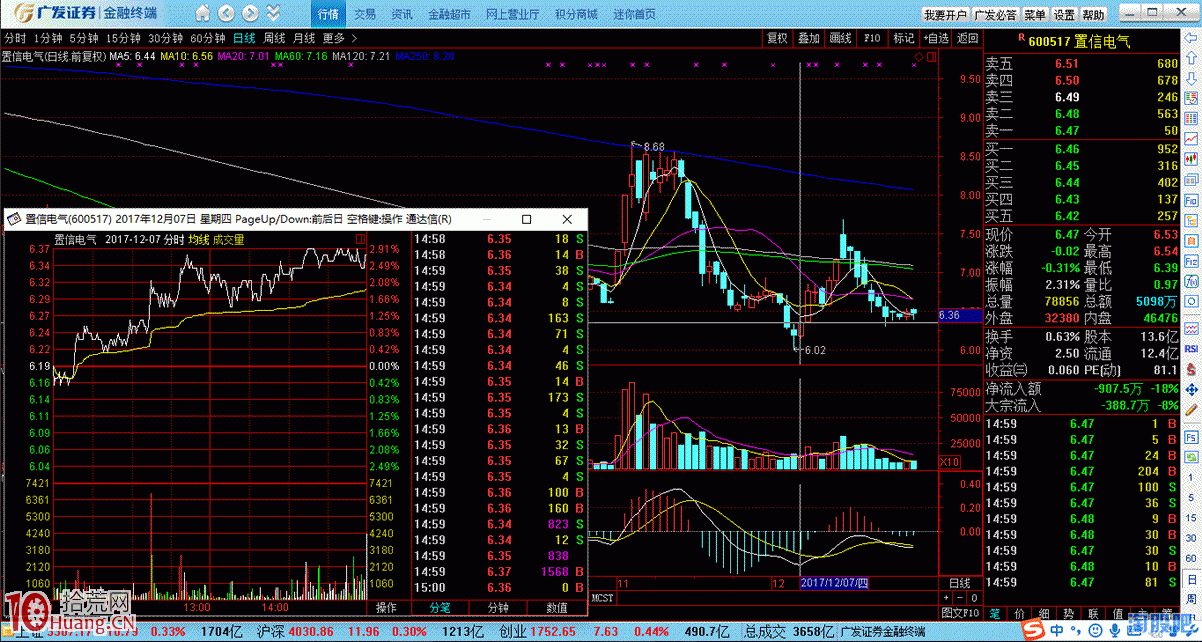Select the 分时 period

click(x=15, y=38)
